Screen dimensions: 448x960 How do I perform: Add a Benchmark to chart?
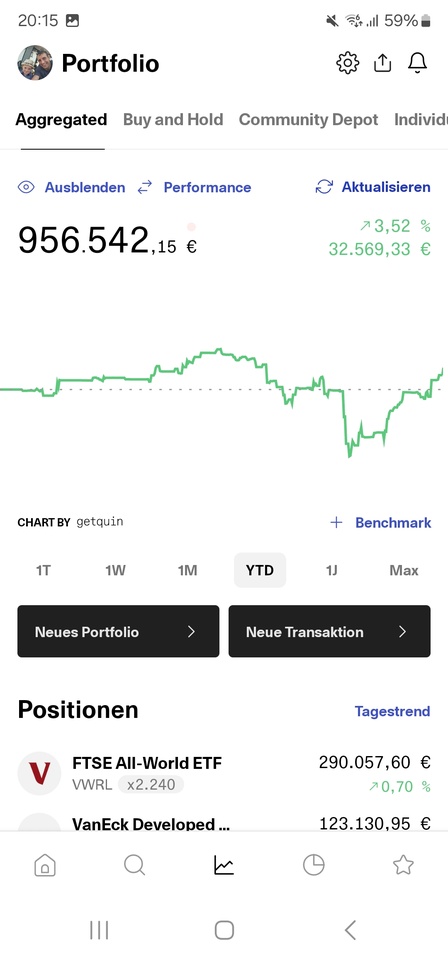tap(381, 523)
